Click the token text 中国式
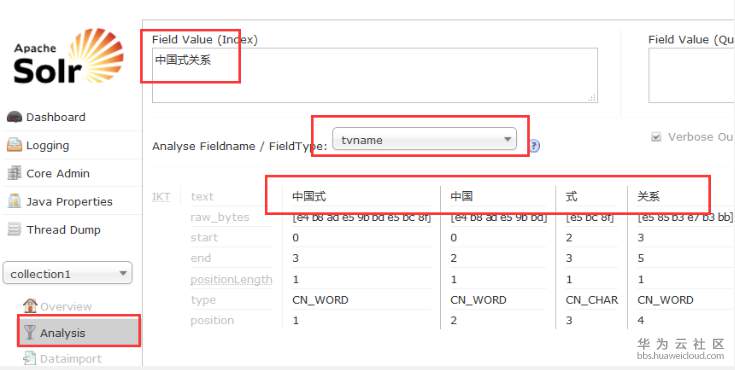This screenshot has width=735, height=370. click(x=309, y=196)
